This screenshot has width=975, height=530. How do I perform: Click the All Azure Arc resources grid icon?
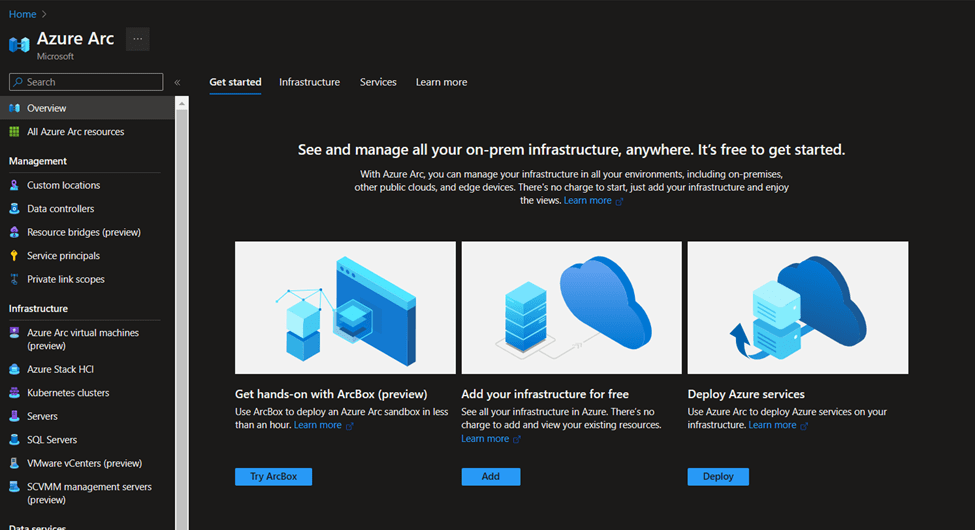(x=14, y=132)
